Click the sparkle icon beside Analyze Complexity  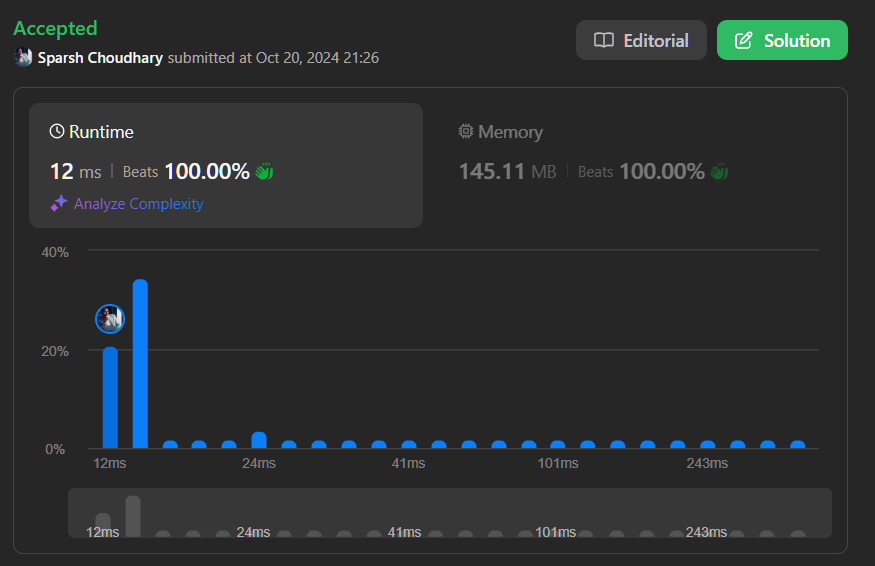pos(59,204)
